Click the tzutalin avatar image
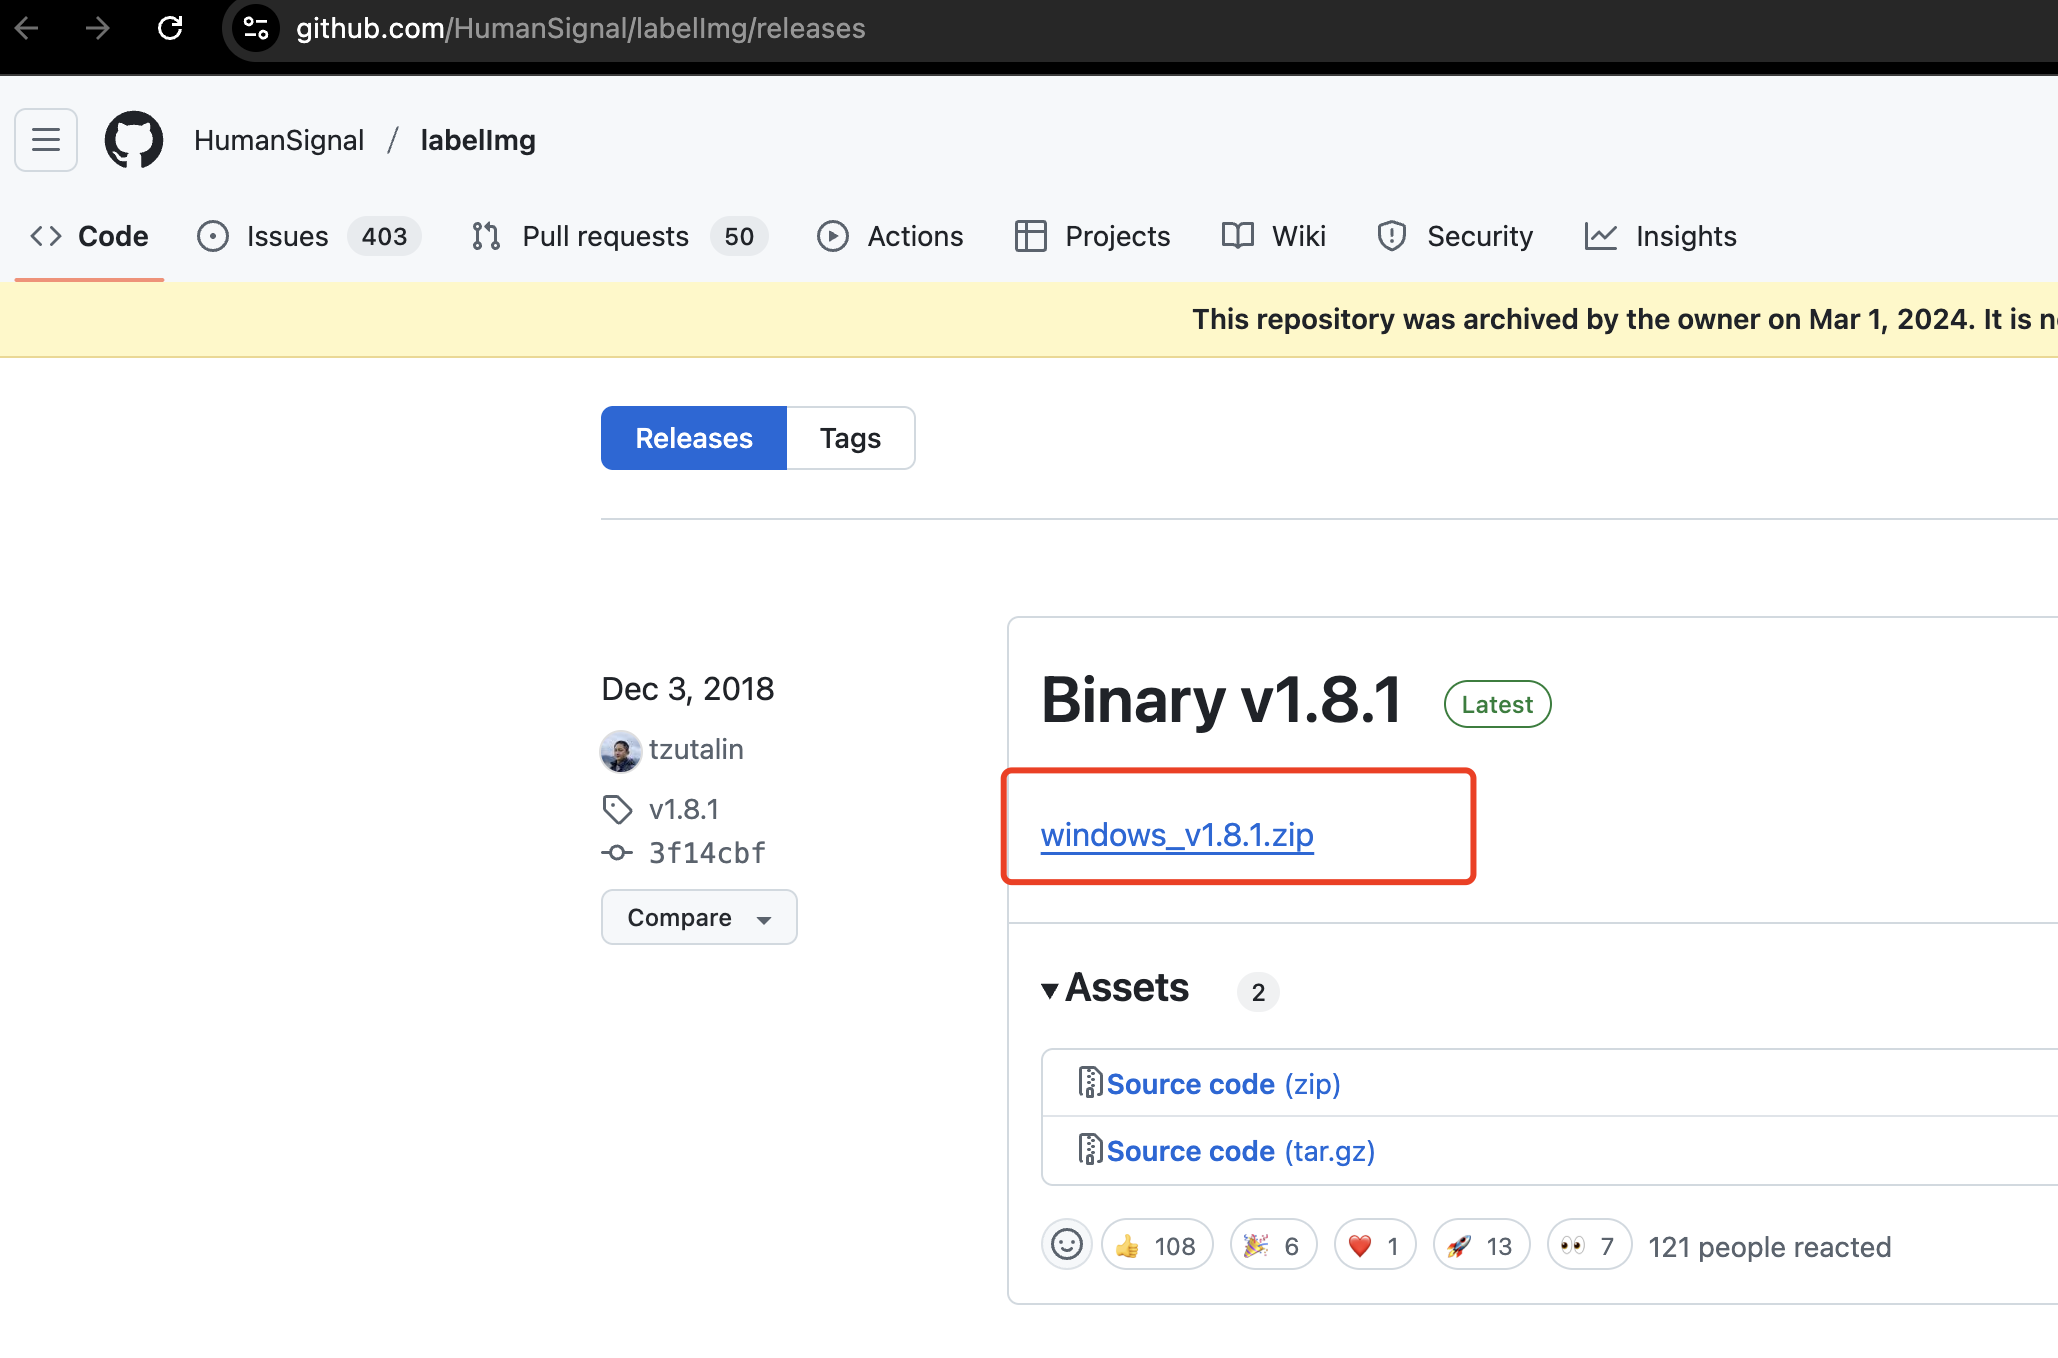 coord(620,751)
